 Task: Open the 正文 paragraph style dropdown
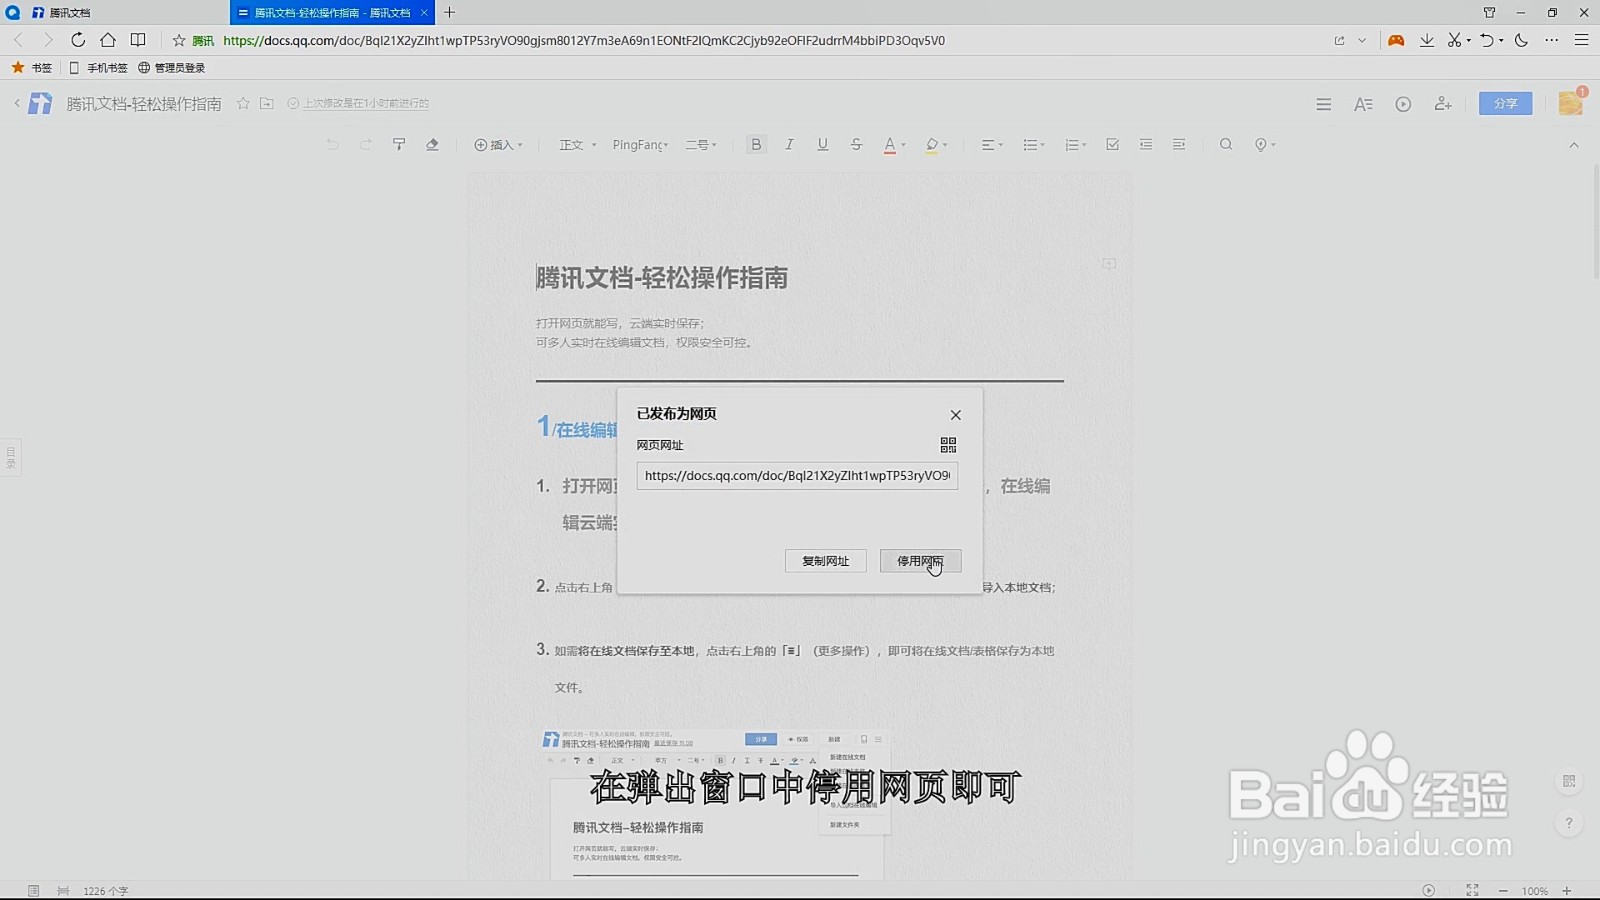[x=577, y=145]
